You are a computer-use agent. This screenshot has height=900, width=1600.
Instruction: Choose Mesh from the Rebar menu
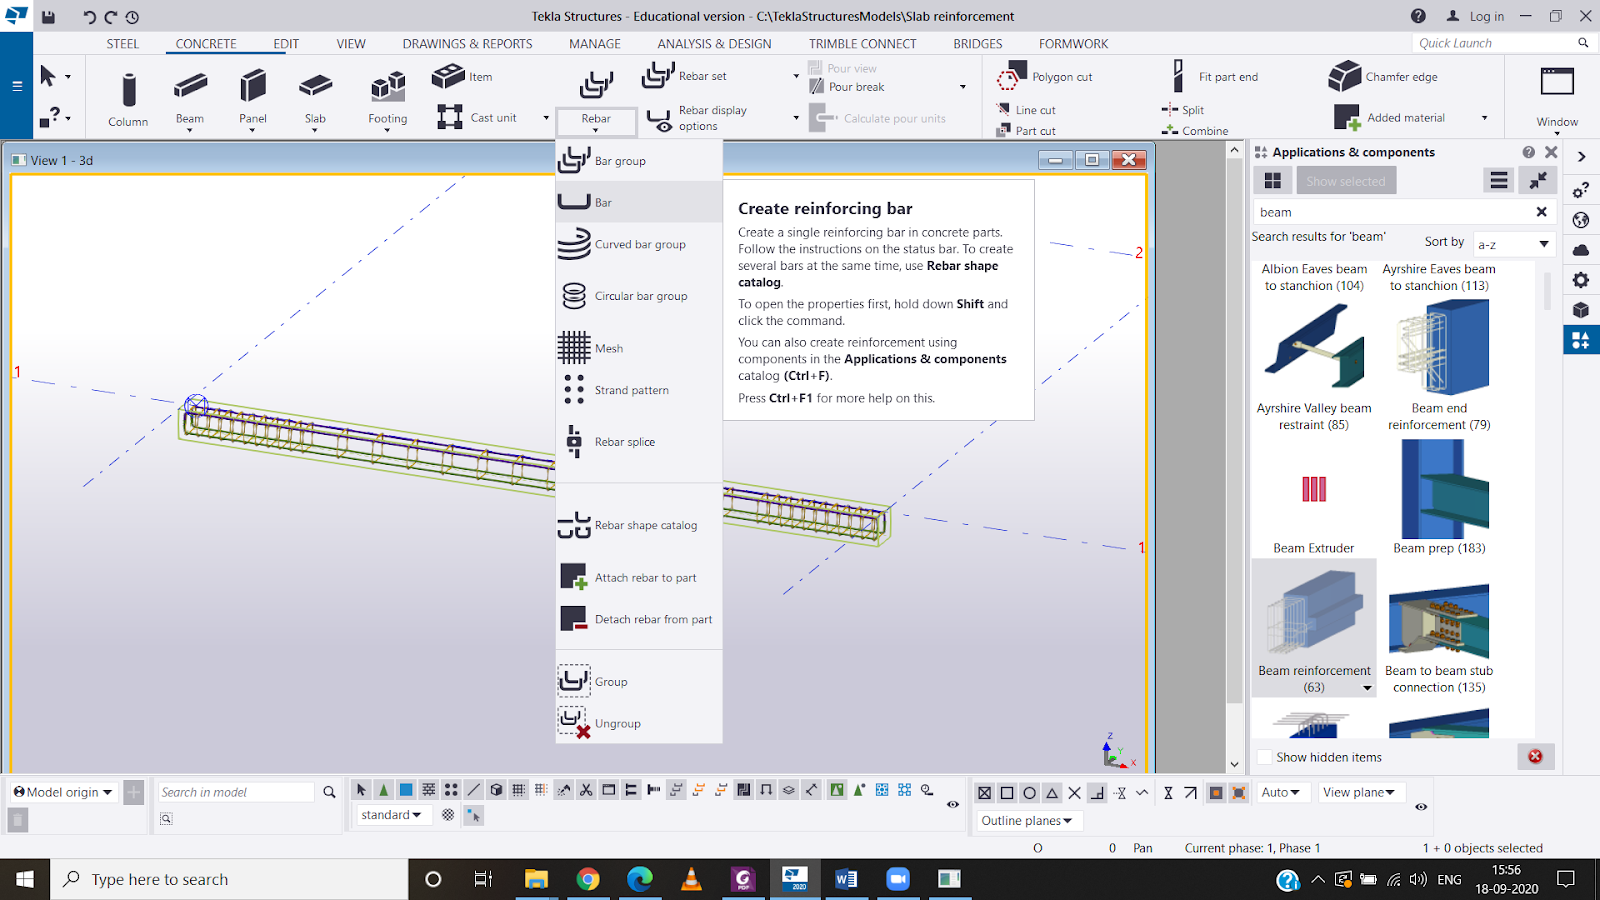(x=639, y=348)
